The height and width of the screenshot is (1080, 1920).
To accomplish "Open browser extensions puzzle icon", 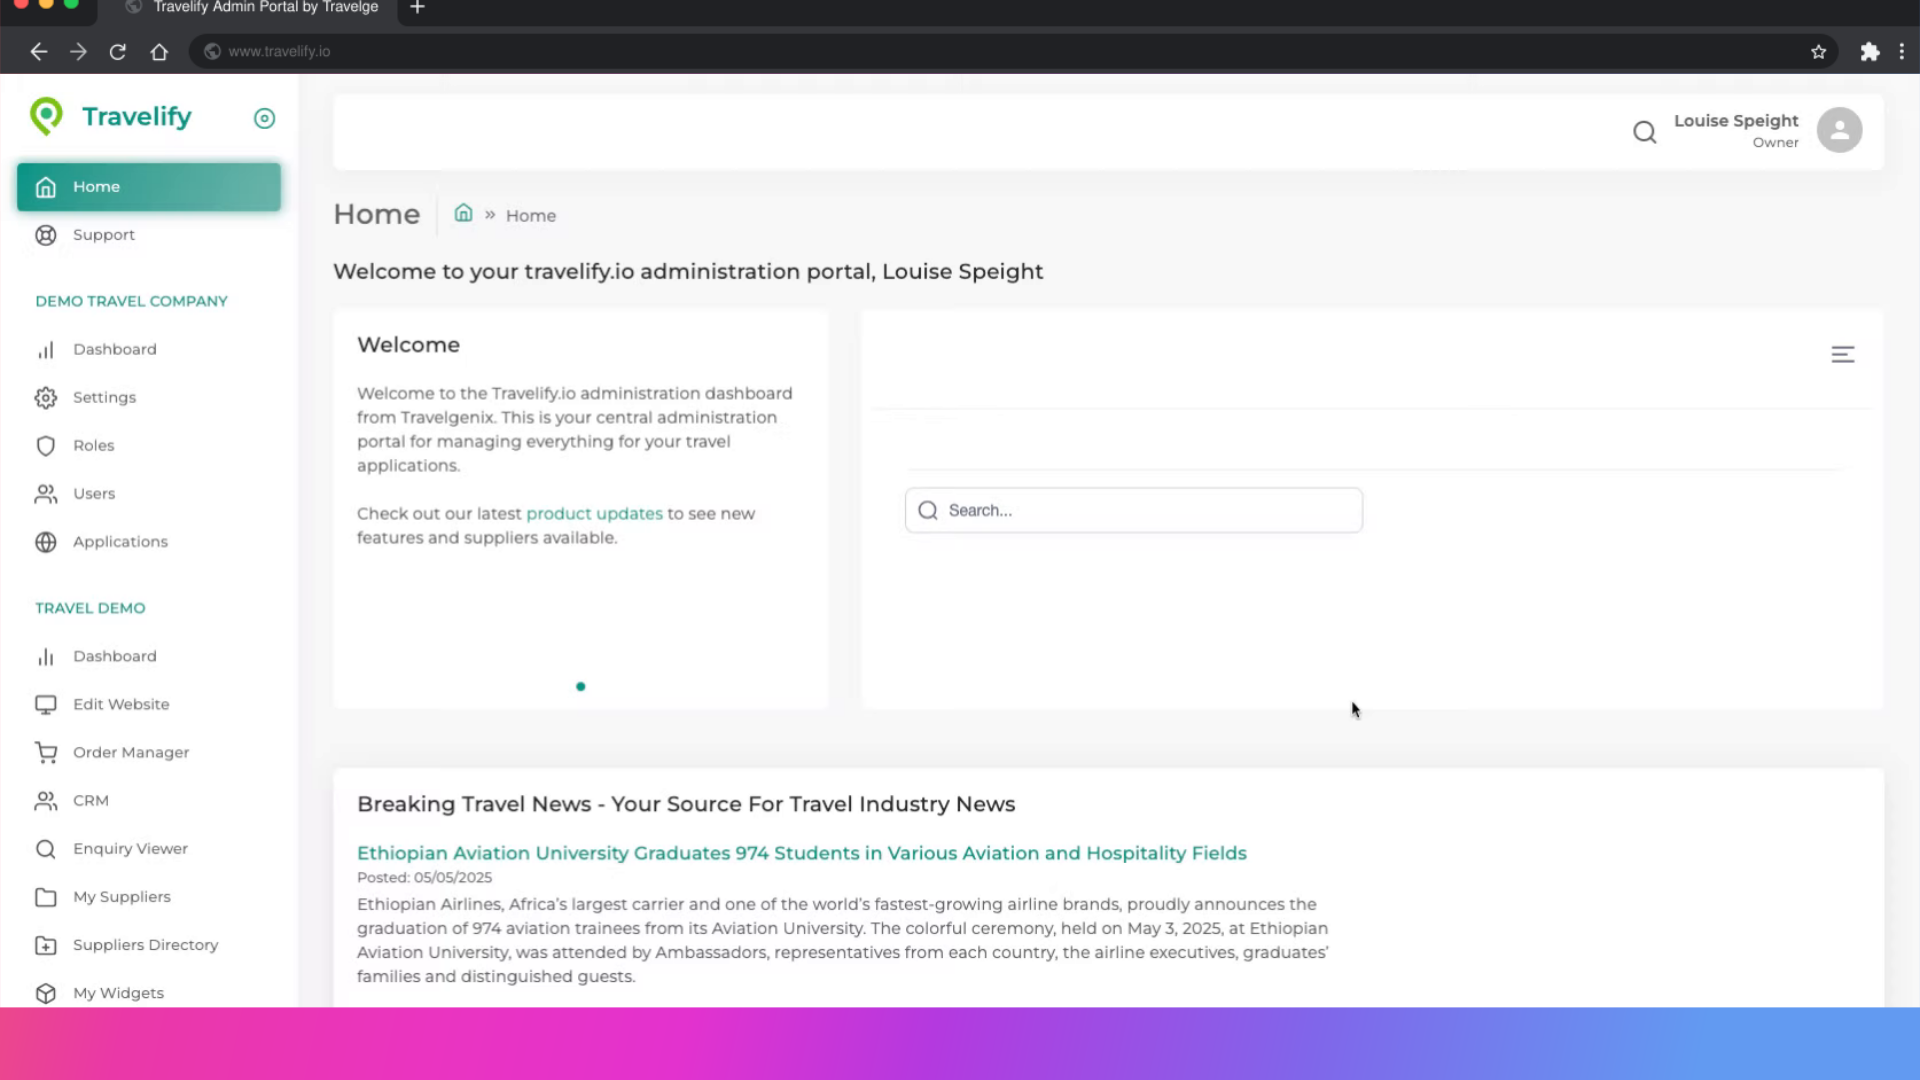I will (x=1869, y=52).
